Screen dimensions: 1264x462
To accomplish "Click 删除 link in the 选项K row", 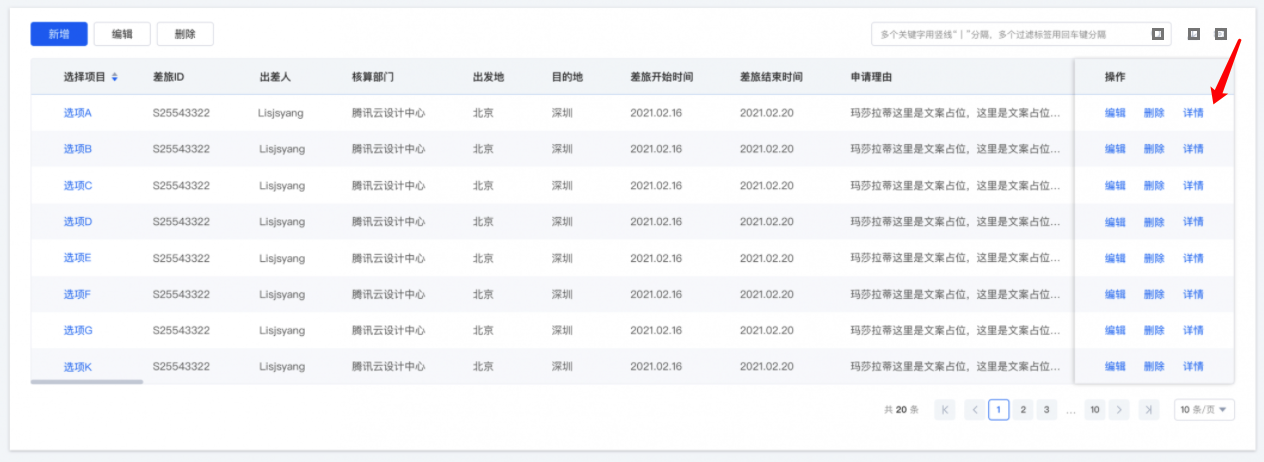I will (x=1154, y=367).
